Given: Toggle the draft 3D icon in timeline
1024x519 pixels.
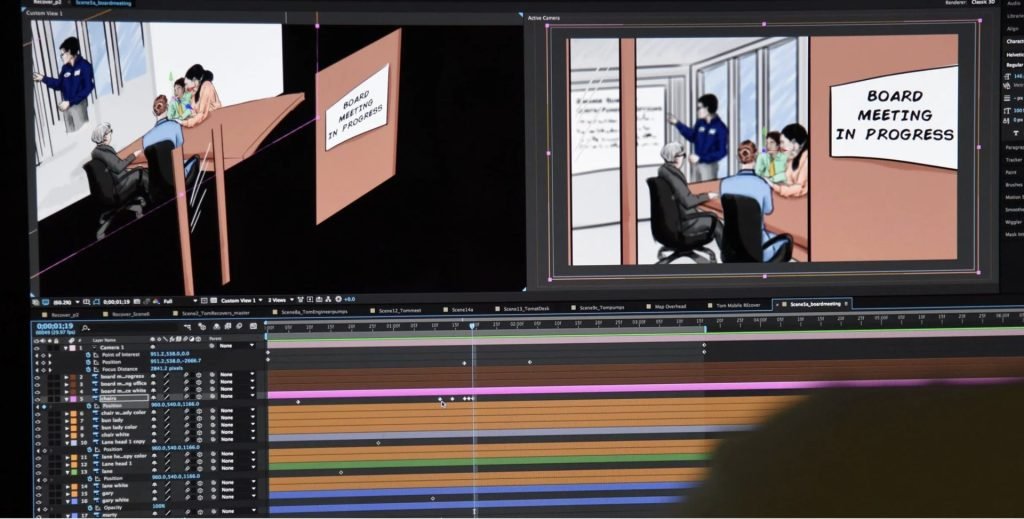Looking at the screenshot, I should tap(202, 326).
